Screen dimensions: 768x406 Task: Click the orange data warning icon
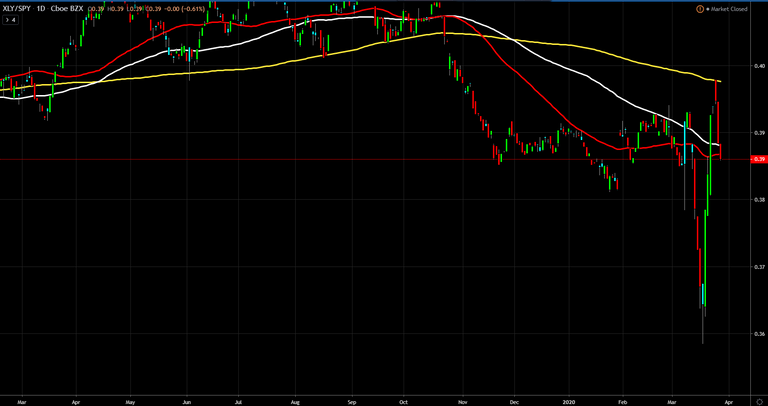[x=699, y=9]
